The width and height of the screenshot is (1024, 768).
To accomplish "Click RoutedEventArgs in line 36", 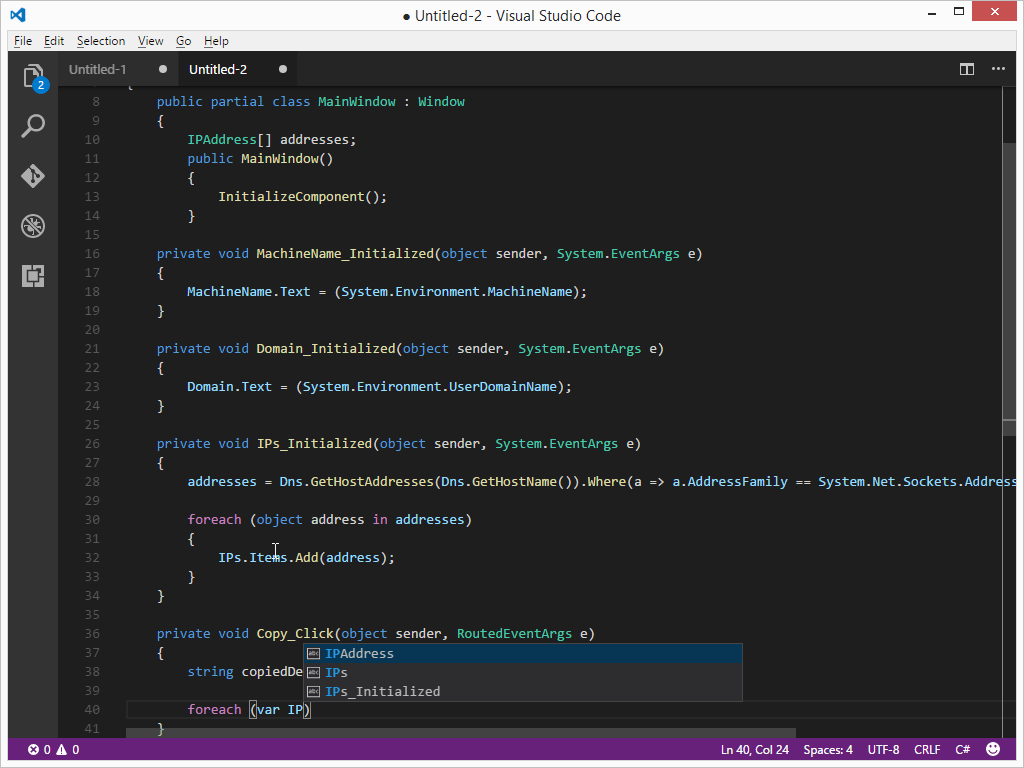I will pos(514,633).
